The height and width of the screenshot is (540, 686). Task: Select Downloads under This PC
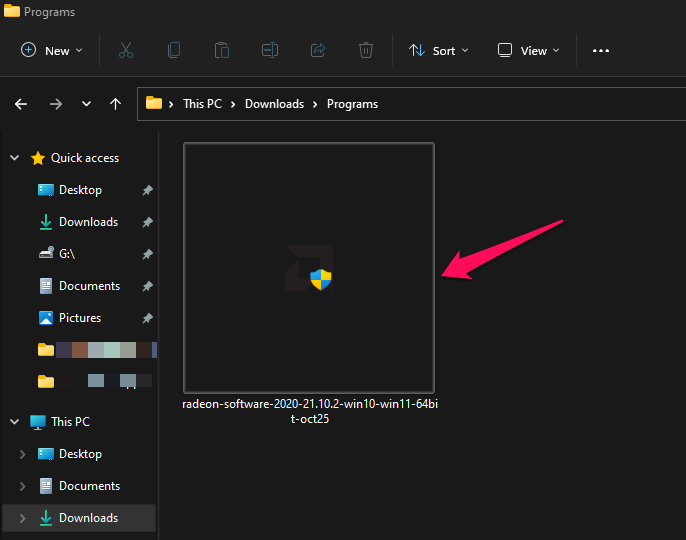pyautogui.click(x=88, y=518)
